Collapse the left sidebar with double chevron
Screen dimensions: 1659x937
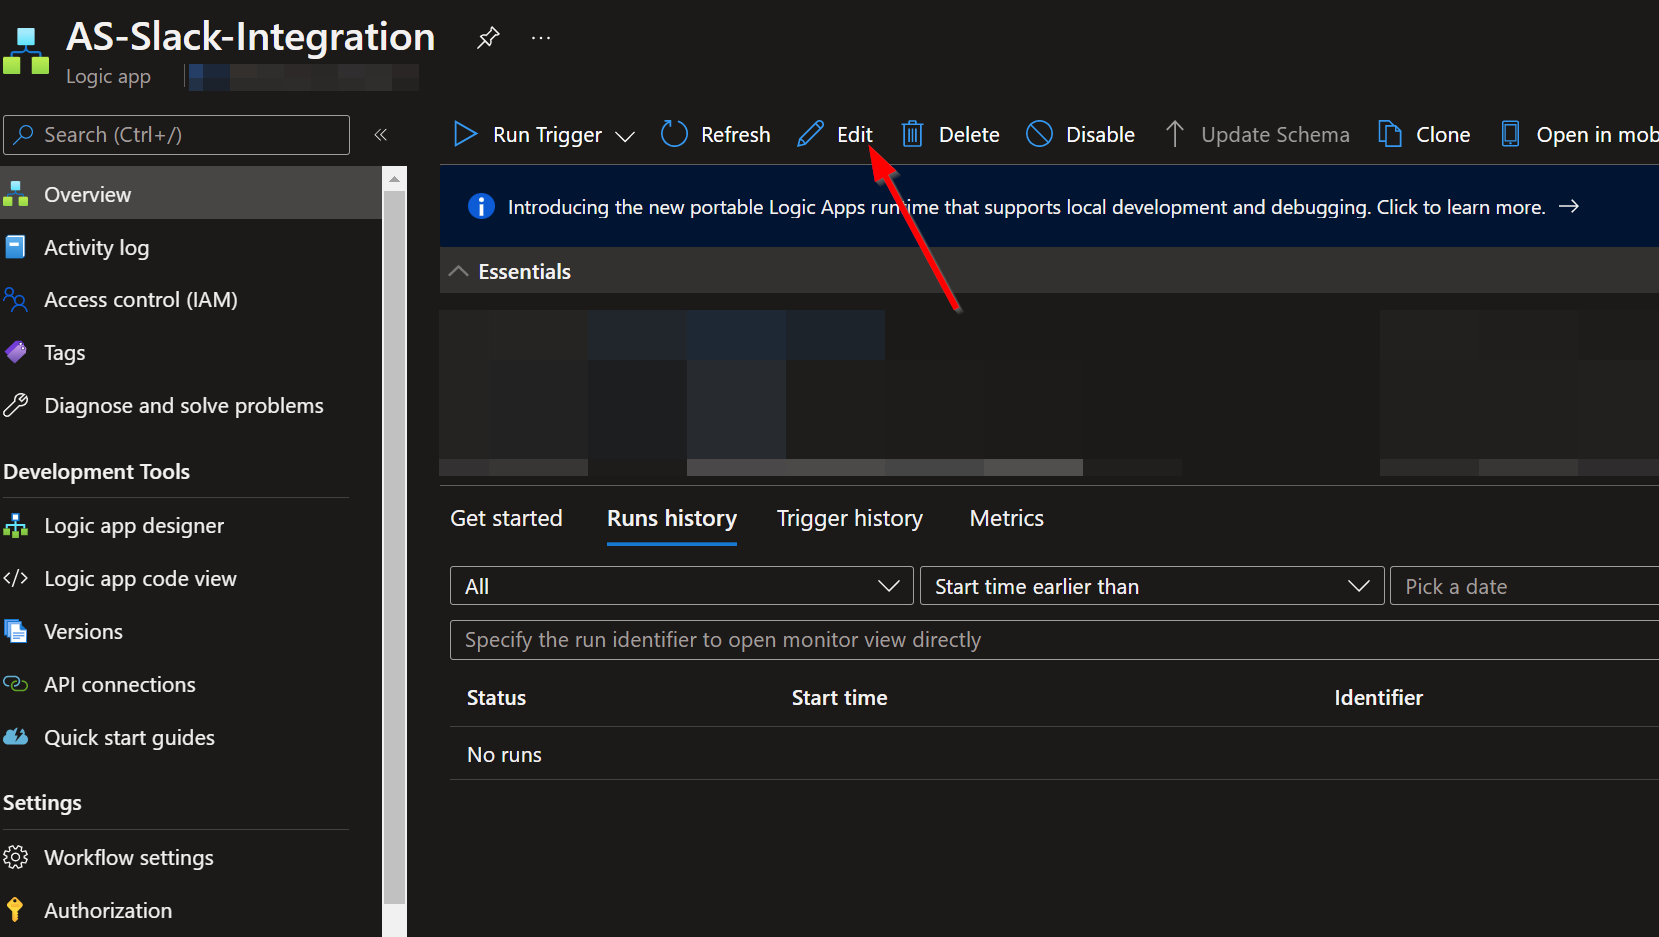381,135
